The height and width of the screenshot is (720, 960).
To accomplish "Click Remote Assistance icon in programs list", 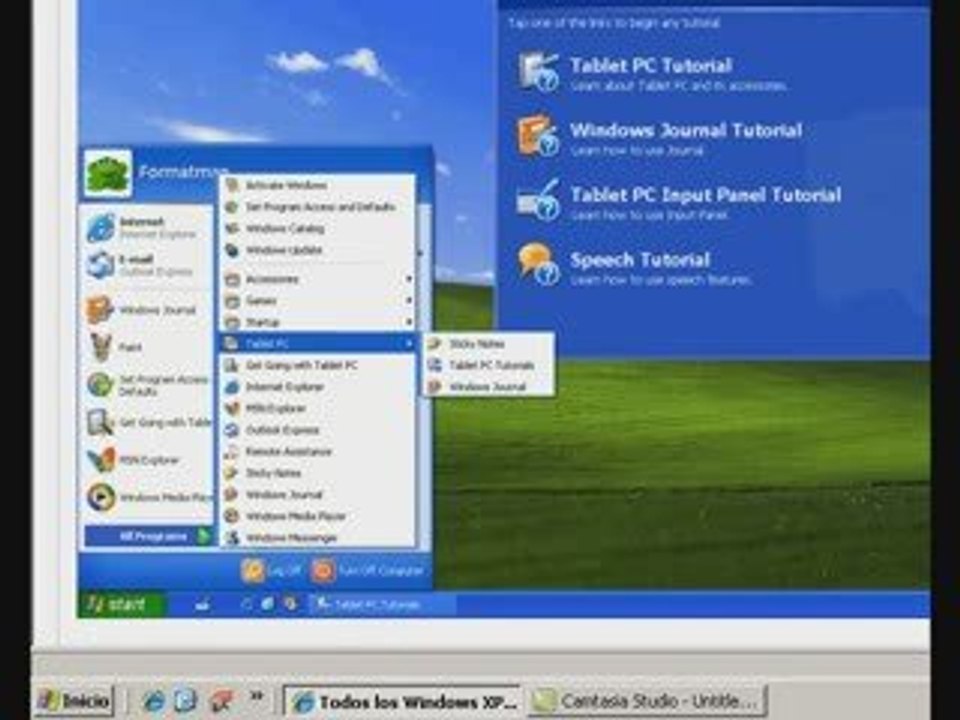I will click(x=231, y=452).
